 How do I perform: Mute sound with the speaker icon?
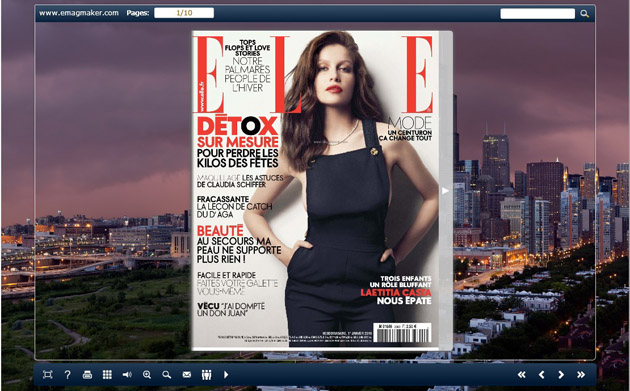tap(127, 375)
